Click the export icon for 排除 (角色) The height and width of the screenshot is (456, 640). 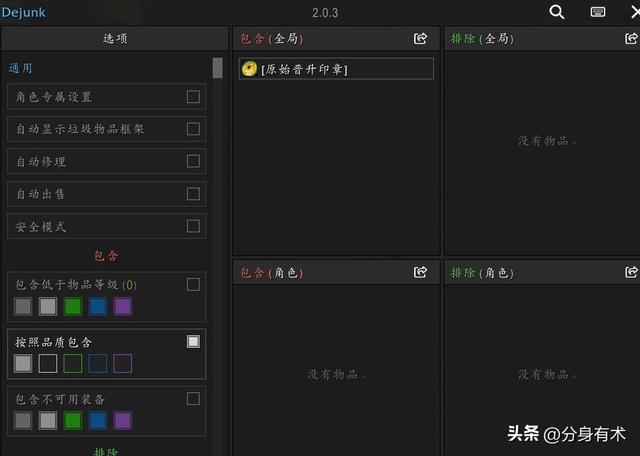coord(631,272)
